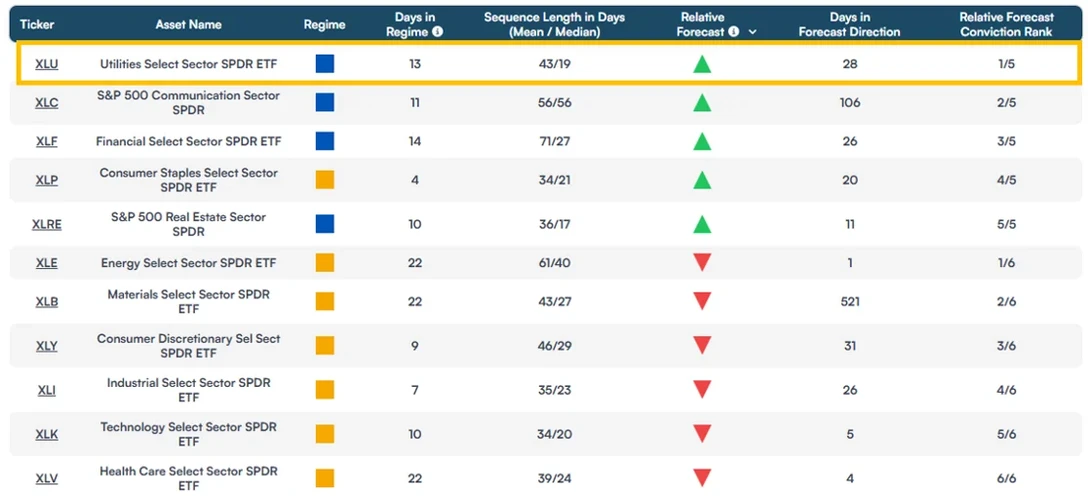Open the XLY ticker link
This screenshot has width=1088, height=499.
click(46, 346)
